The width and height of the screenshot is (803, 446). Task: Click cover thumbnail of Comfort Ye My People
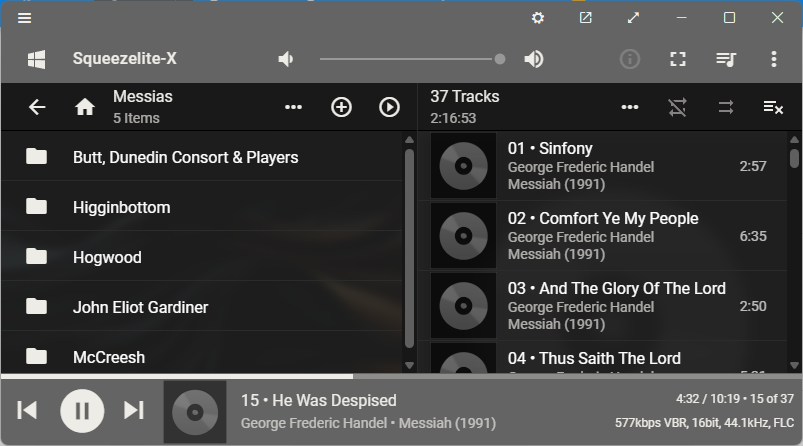[463, 236]
